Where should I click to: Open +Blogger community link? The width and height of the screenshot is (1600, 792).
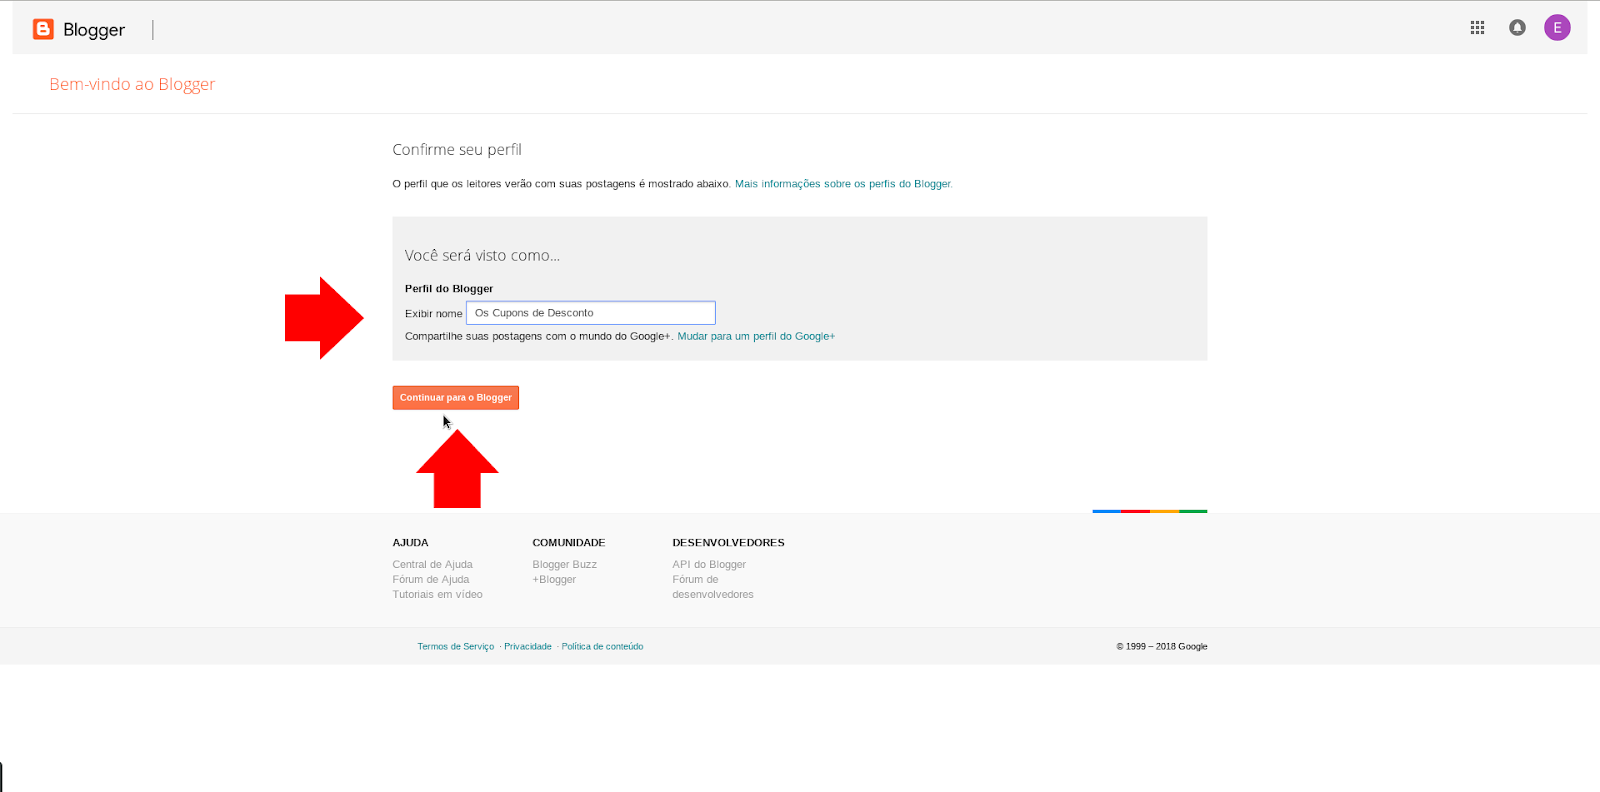(x=554, y=580)
